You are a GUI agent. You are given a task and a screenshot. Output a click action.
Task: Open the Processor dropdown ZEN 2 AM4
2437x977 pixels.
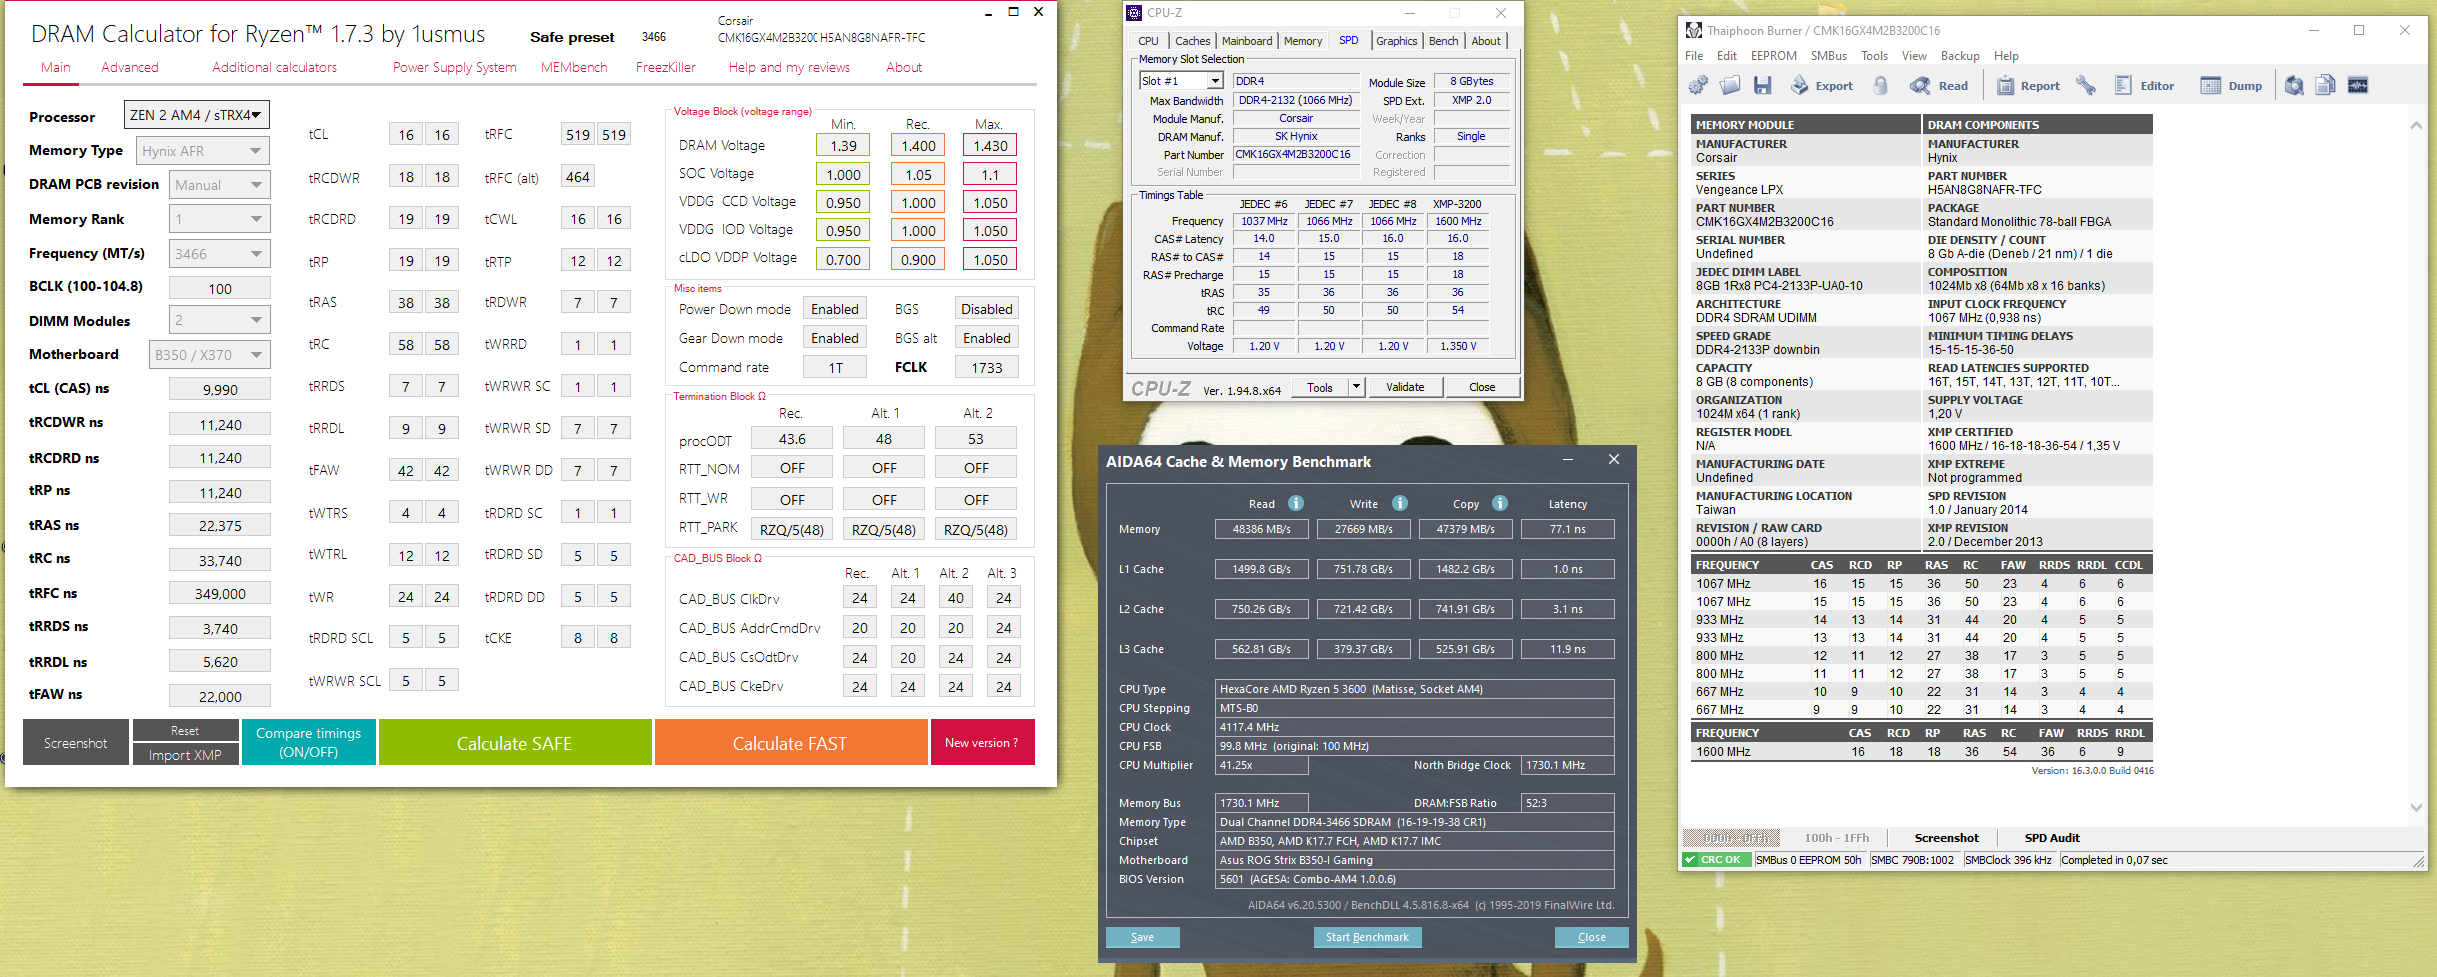point(197,115)
